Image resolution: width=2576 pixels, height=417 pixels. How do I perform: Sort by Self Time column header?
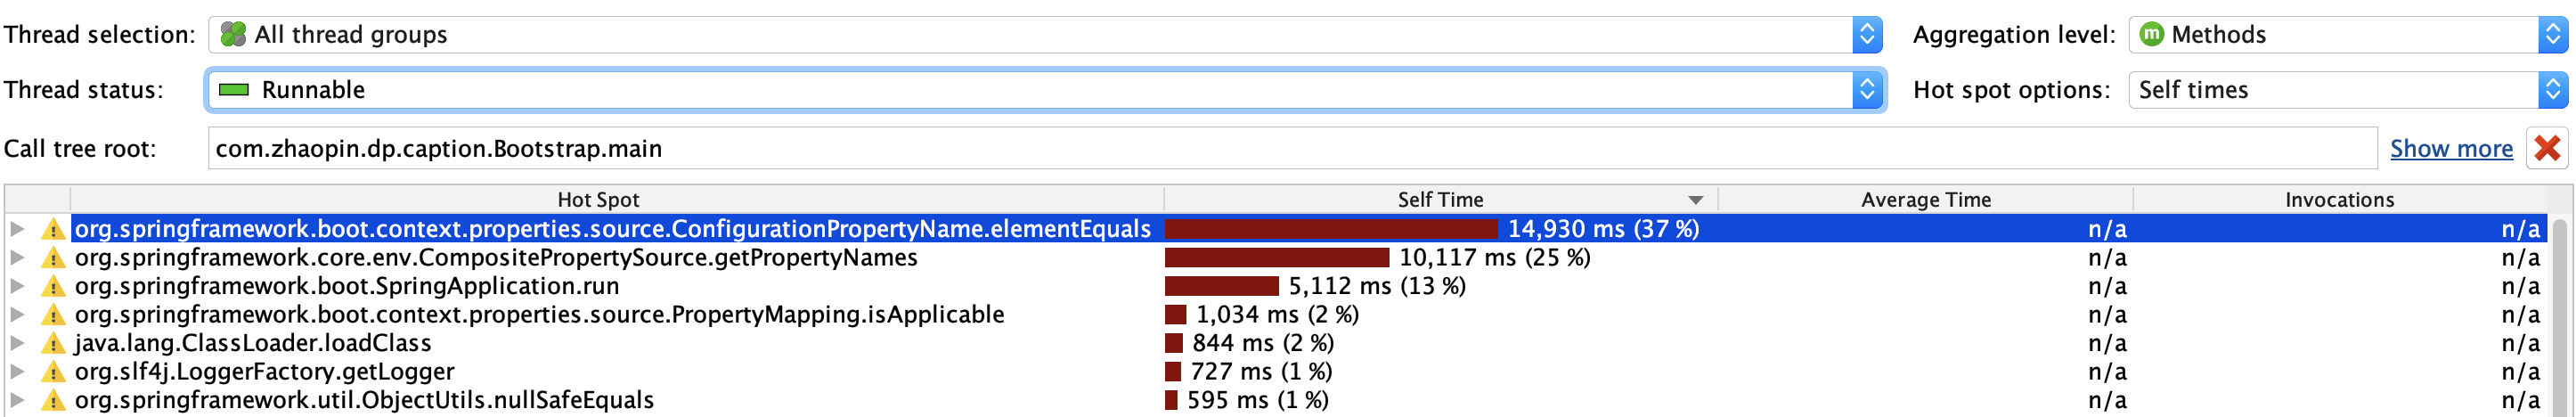[1441, 199]
